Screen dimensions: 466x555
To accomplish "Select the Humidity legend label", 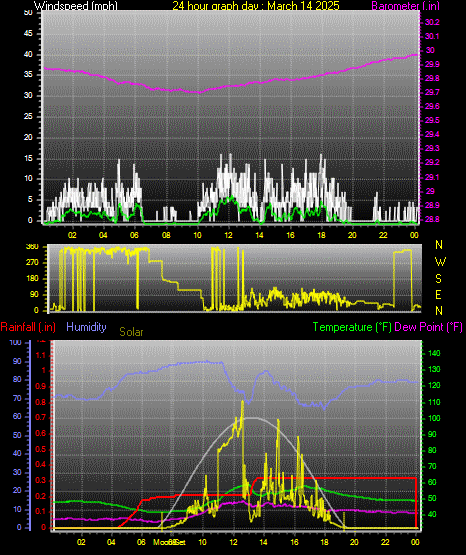I will [x=86, y=327].
